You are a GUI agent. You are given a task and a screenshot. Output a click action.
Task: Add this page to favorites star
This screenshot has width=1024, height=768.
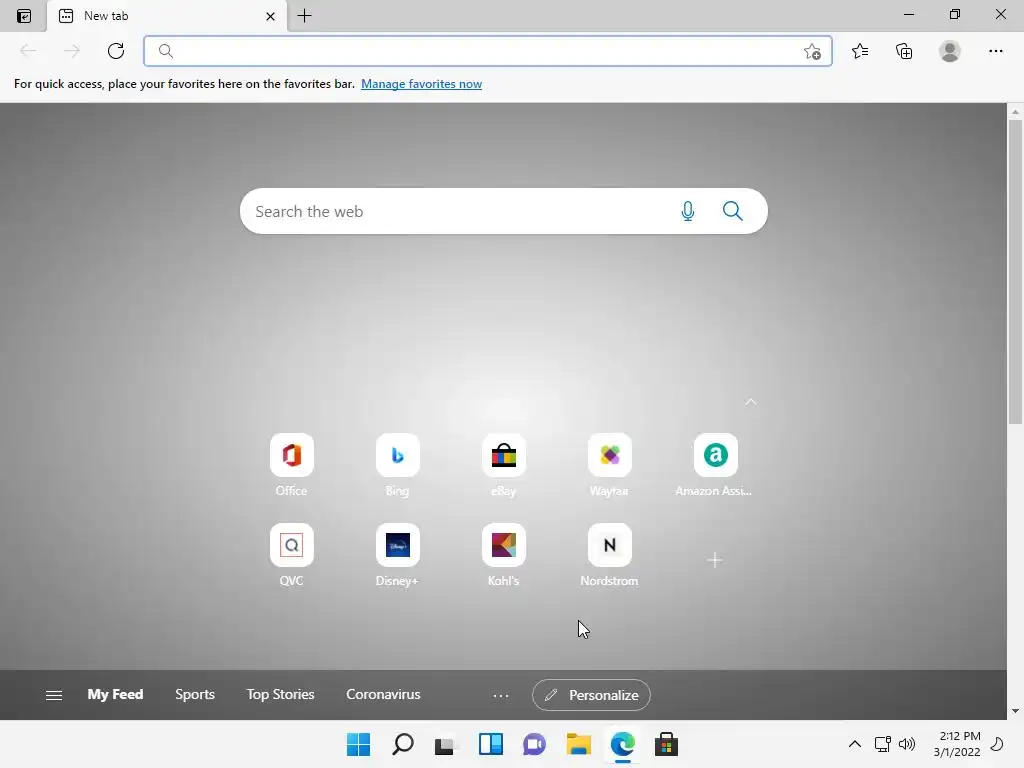[x=812, y=52]
